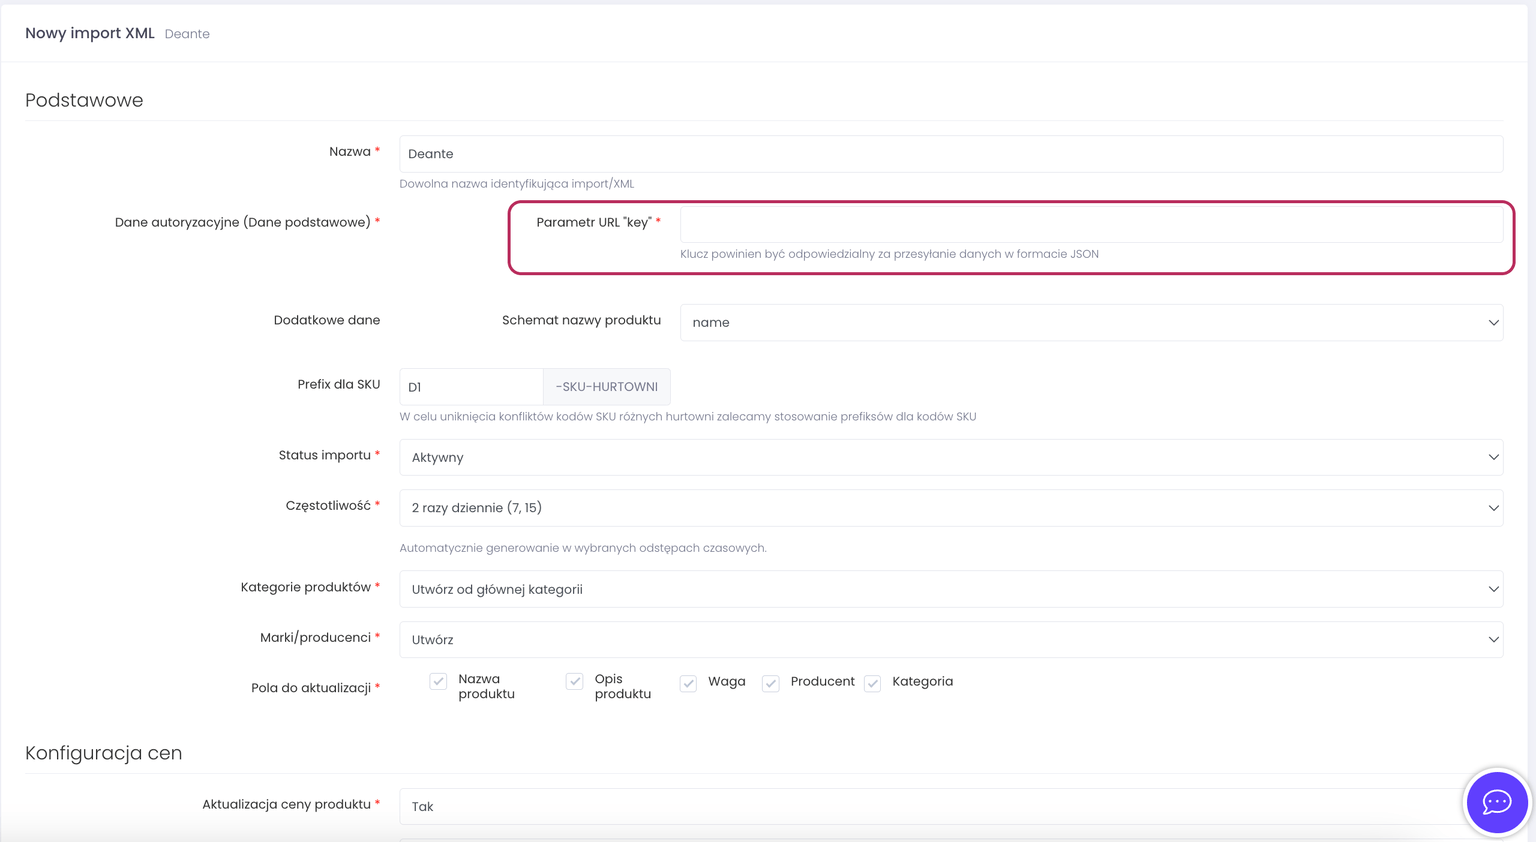The image size is (1536, 842).
Task: Open the Częstotliwość dropdown
Action: (x=951, y=508)
